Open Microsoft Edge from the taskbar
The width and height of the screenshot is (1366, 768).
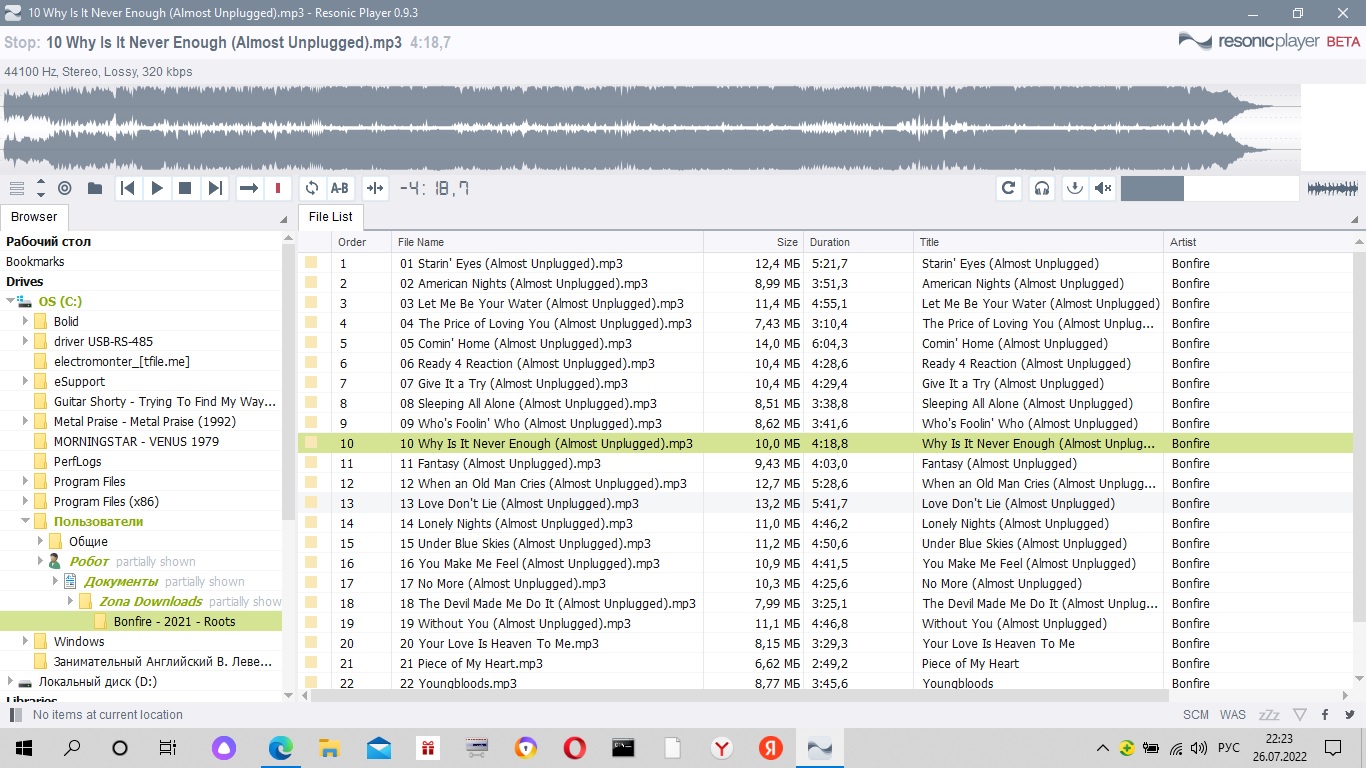(280, 747)
